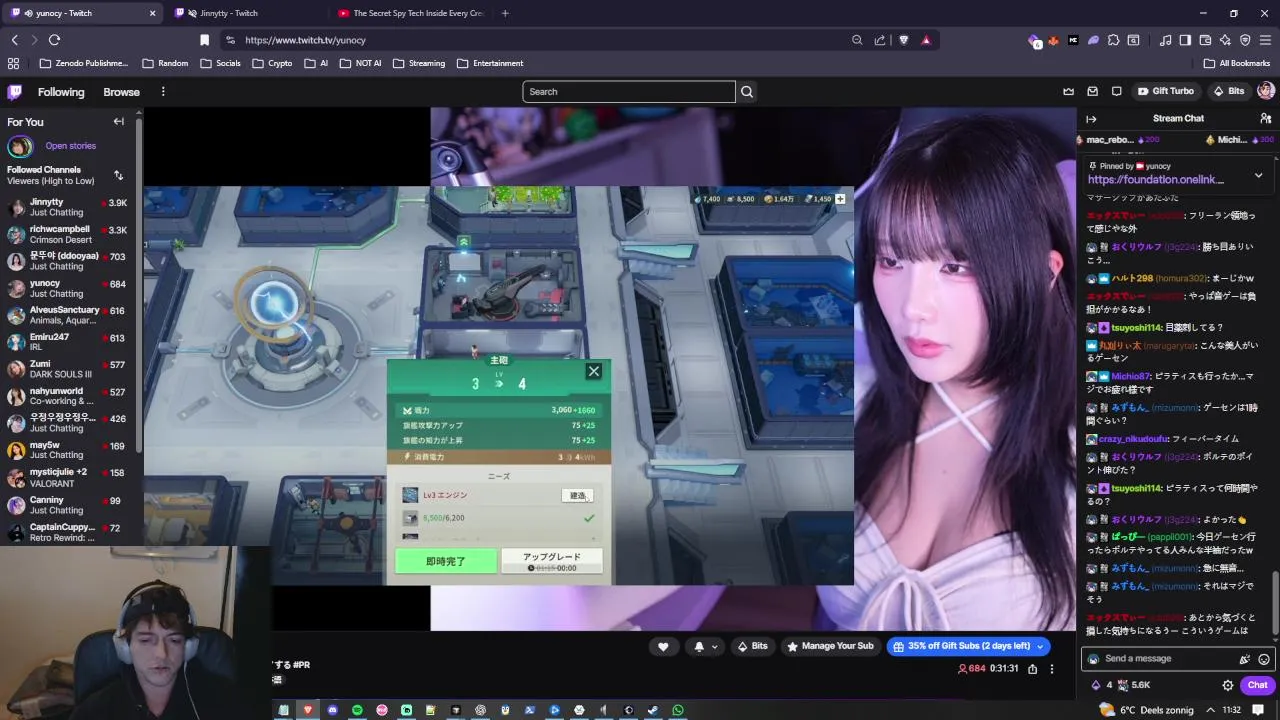Open the pinned foundation.onelink link

coord(1155,180)
